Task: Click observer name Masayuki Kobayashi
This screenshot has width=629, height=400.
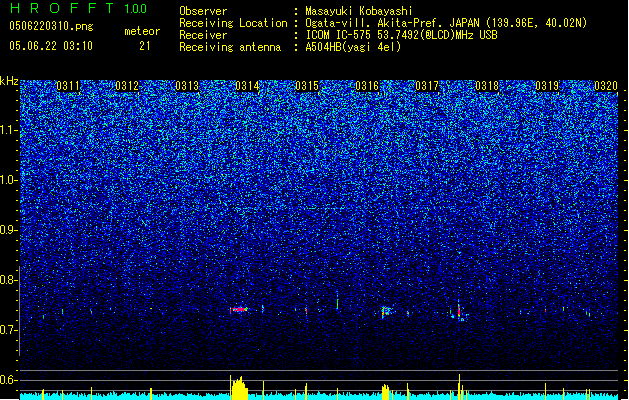Action: point(359,11)
